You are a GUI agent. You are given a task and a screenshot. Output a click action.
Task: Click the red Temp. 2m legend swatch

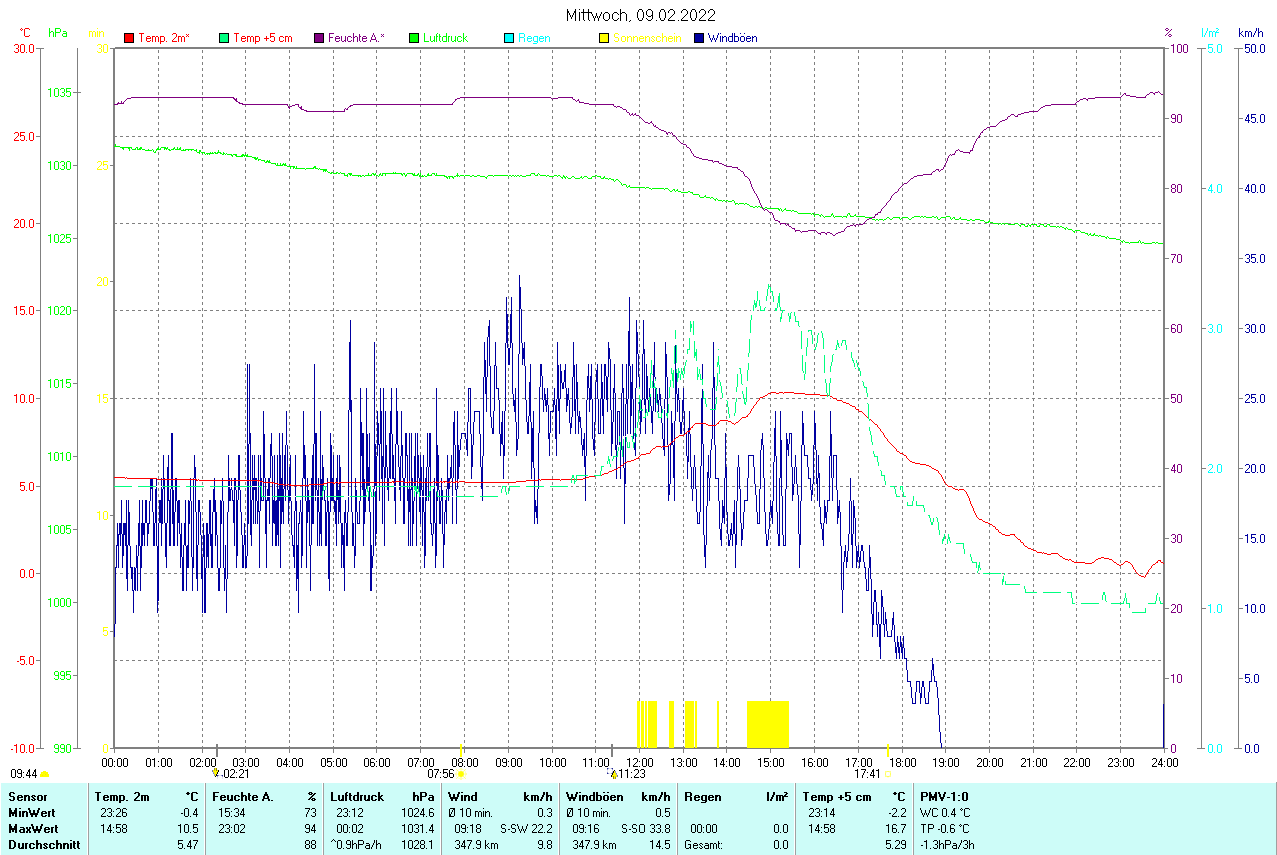pos(129,38)
